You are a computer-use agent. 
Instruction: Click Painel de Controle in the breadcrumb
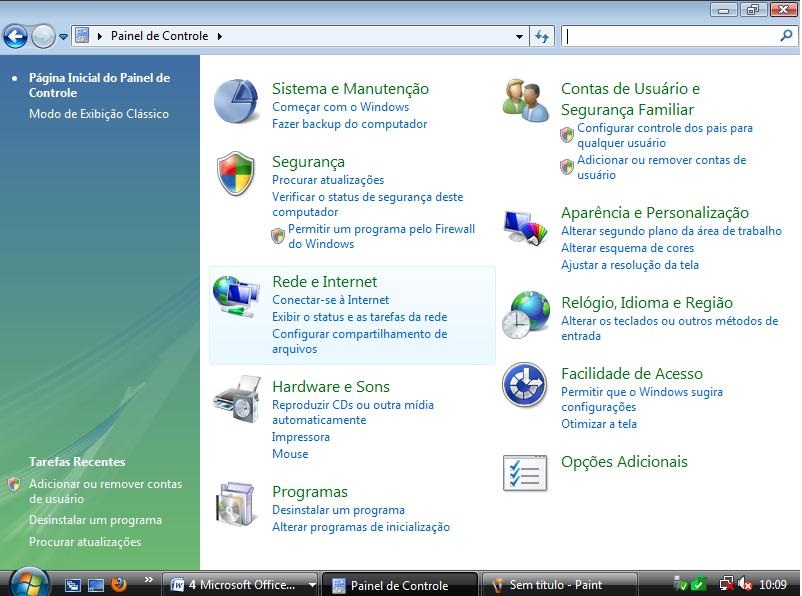click(x=160, y=36)
